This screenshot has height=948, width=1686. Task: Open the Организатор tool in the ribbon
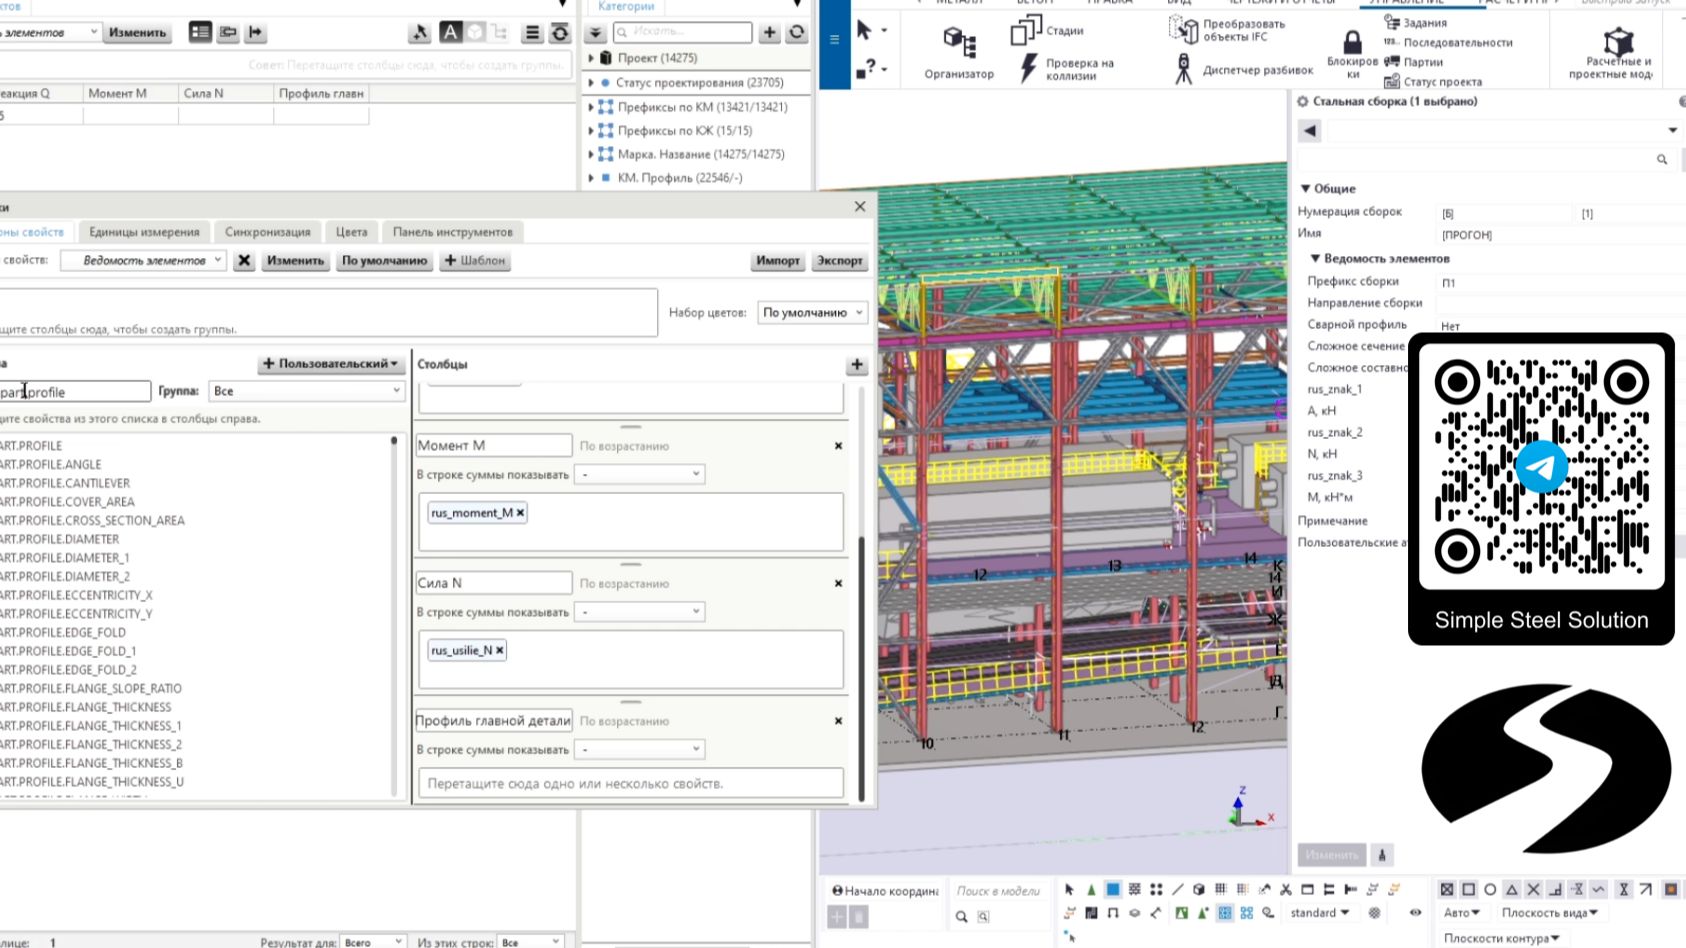click(959, 52)
